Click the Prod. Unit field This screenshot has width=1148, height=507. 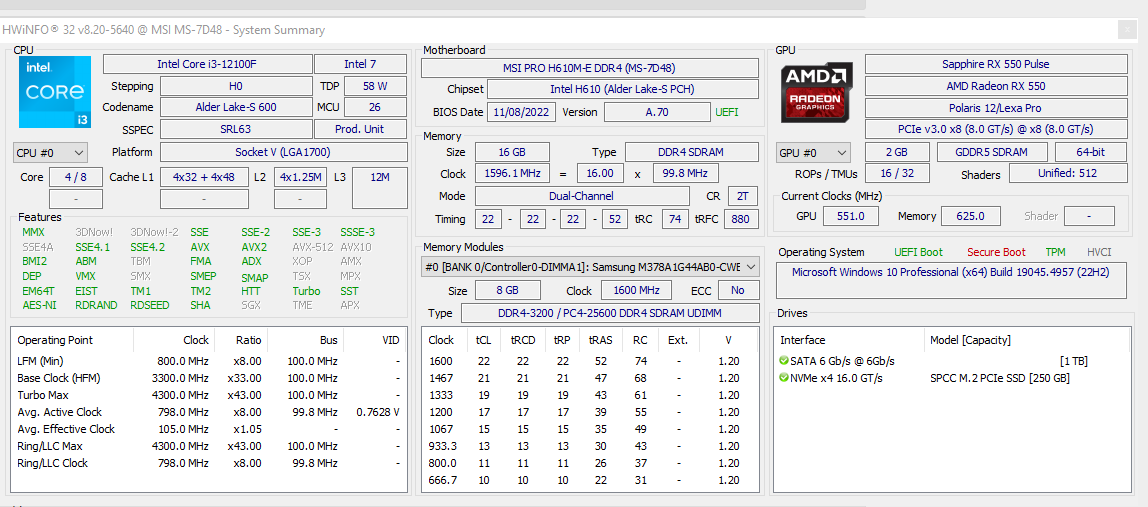tap(360, 130)
